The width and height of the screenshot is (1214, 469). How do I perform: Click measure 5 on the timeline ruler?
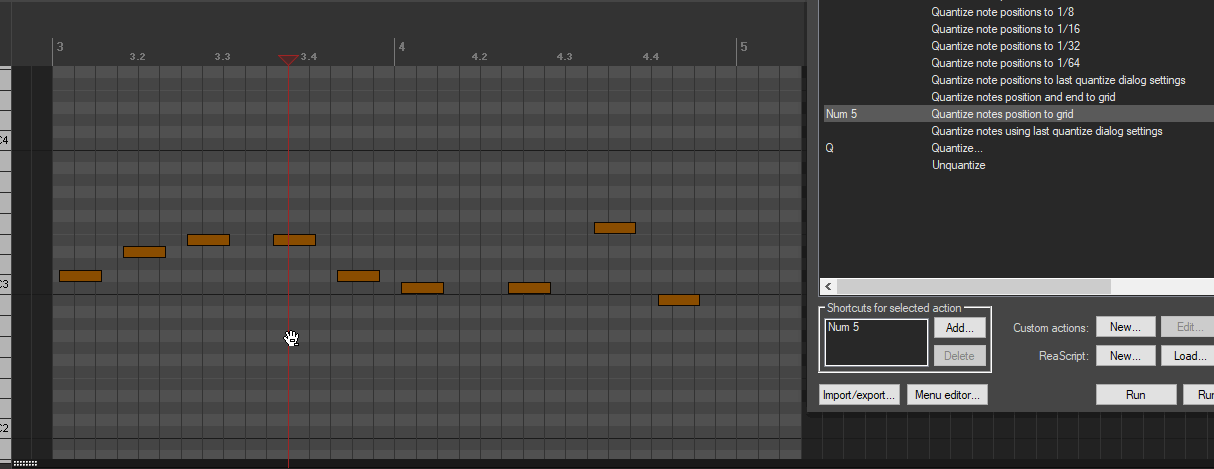tap(743, 46)
